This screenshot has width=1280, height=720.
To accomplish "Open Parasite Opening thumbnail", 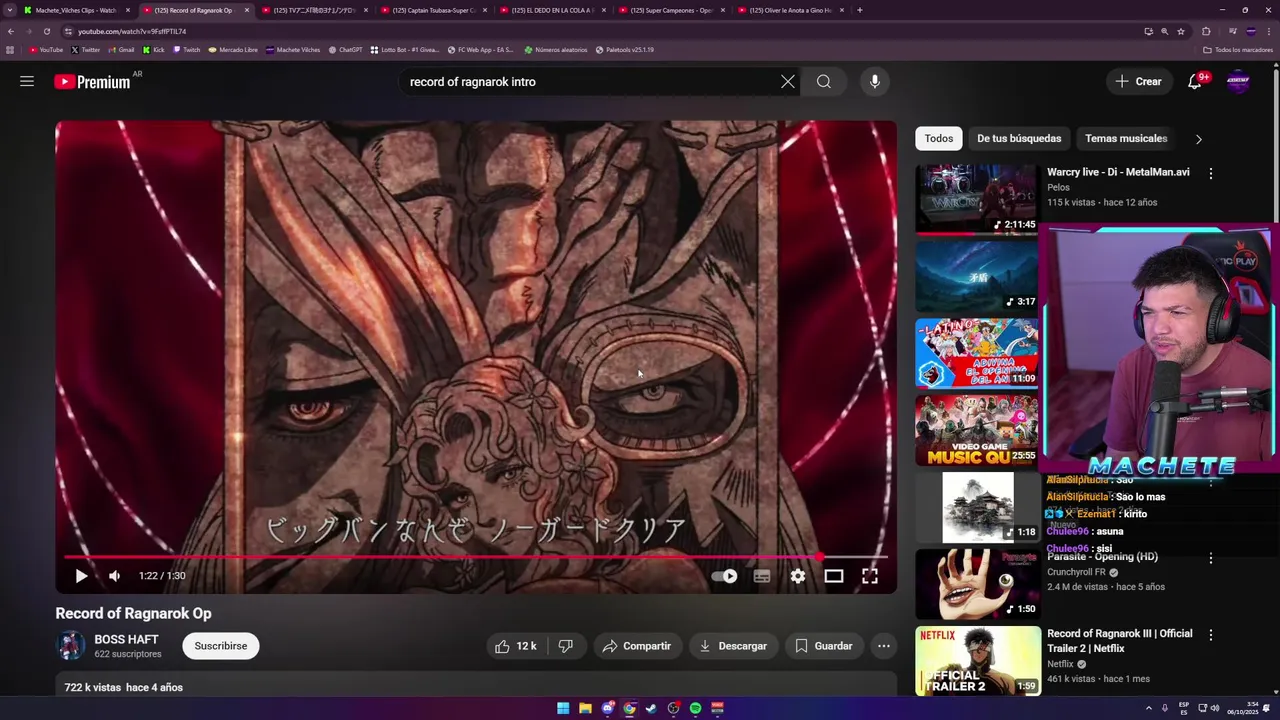I will [x=977, y=584].
